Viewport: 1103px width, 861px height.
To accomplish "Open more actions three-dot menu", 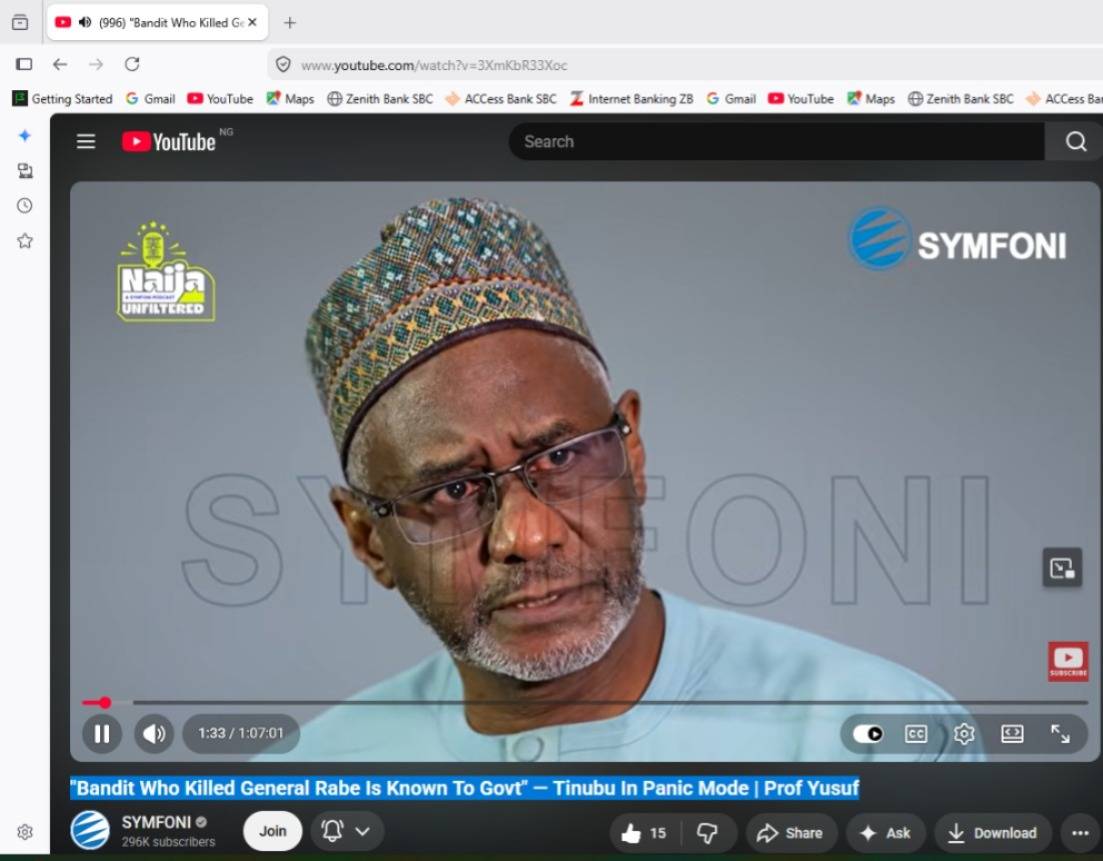I will 1080,833.
